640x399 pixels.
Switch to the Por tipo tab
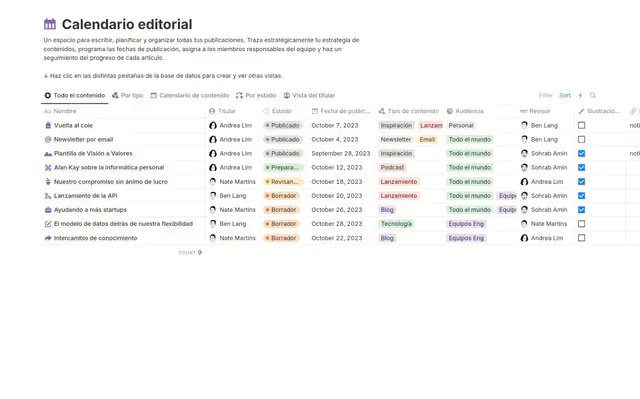coord(127,95)
